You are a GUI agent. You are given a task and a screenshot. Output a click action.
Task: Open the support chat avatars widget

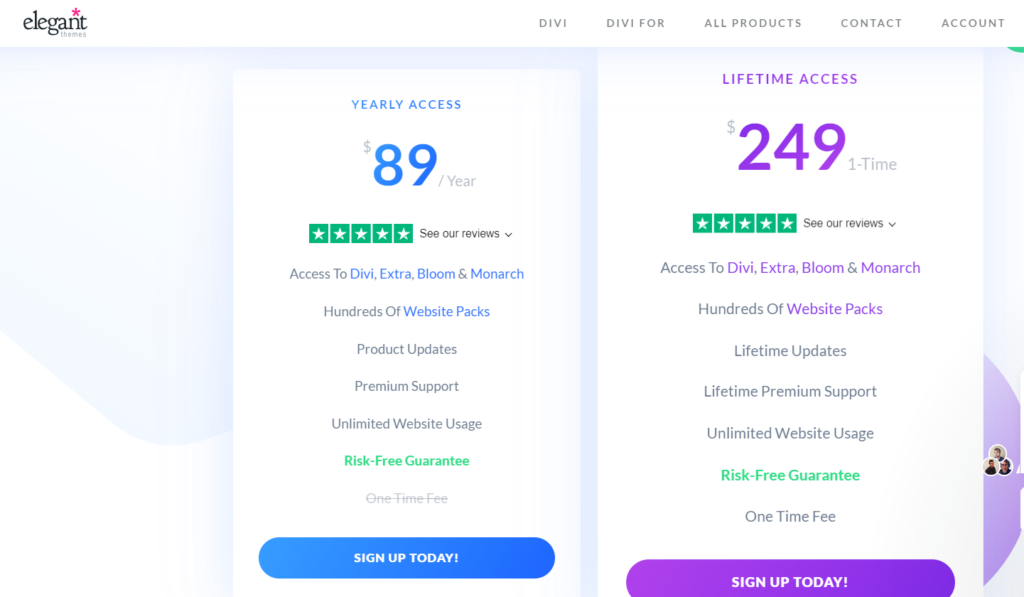pos(997,461)
